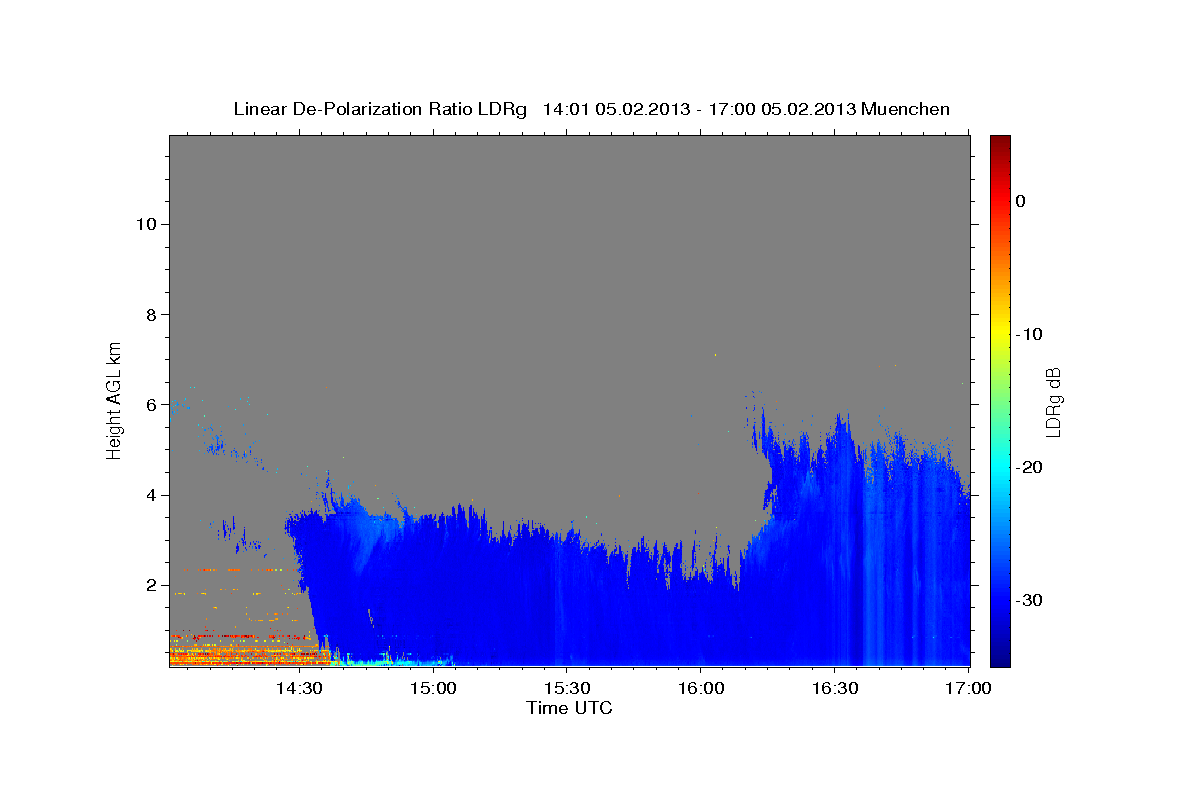Click the 'Time UTC' axis label

coord(569,708)
